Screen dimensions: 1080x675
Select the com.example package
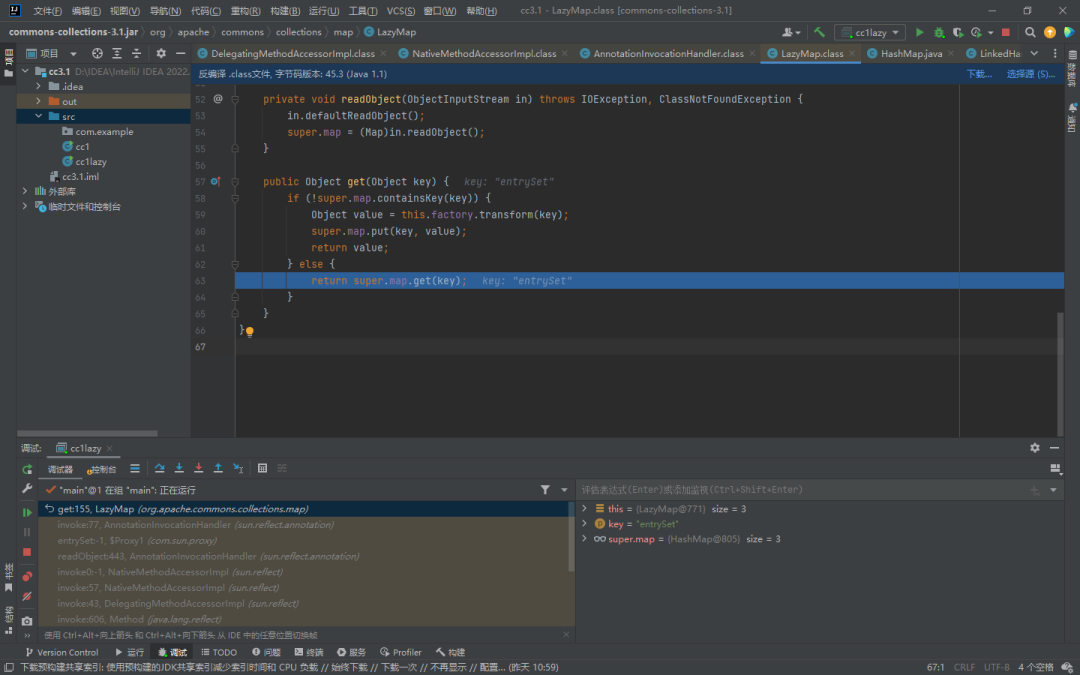click(104, 132)
